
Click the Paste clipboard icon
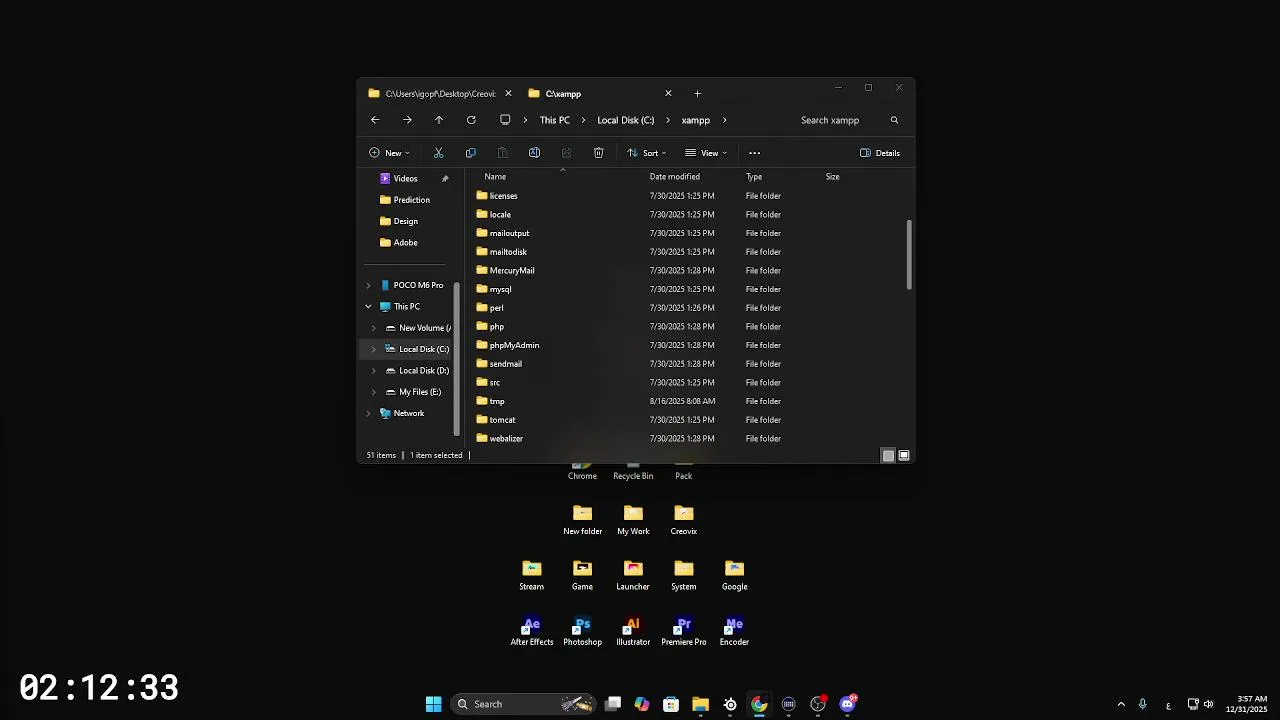coord(502,153)
